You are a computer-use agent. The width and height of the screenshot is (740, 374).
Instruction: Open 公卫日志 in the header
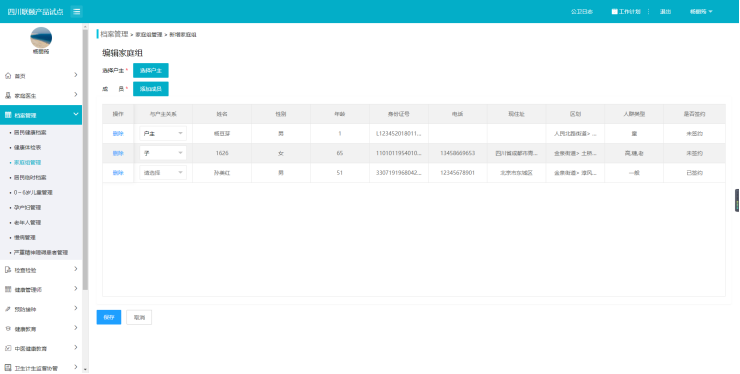click(582, 11)
